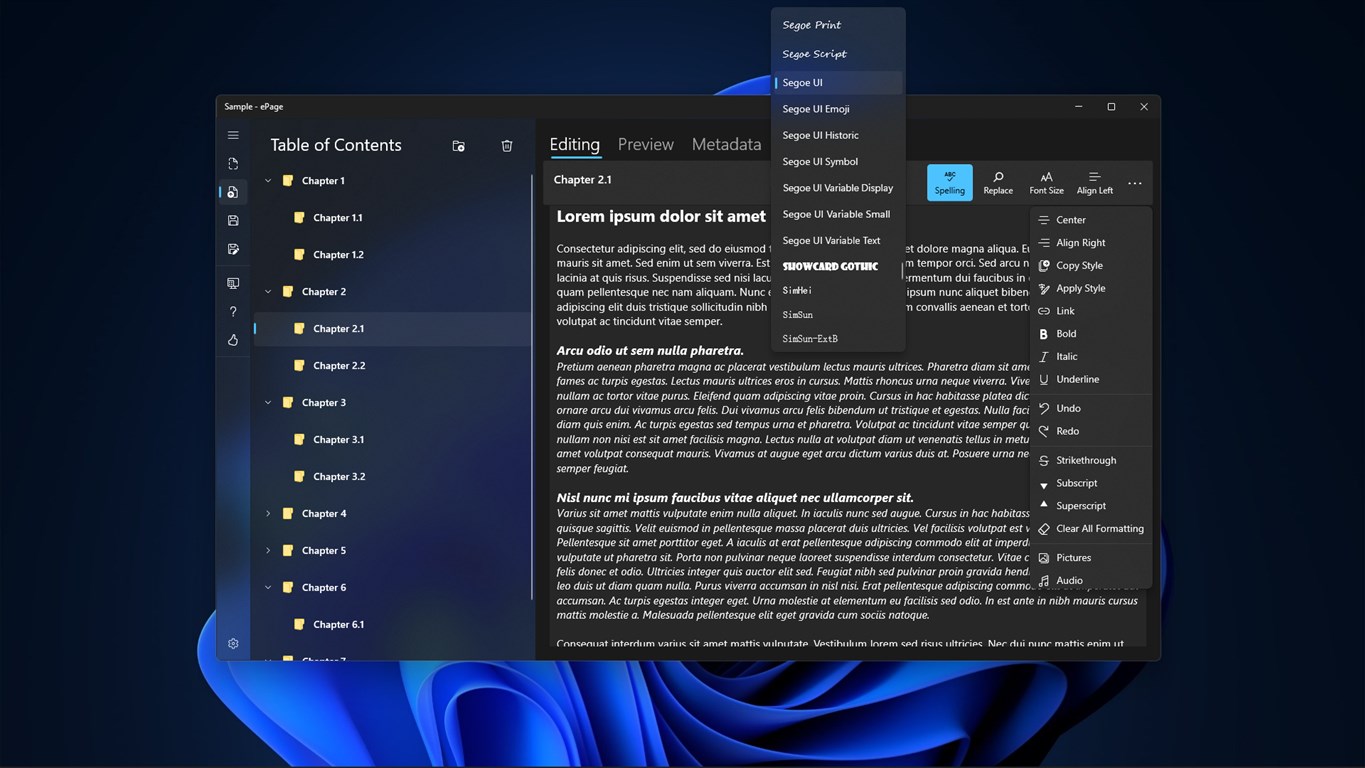Toggle Strikethrough in the menu
The height and width of the screenshot is (768, 1365).
(x=1091, y=460)
